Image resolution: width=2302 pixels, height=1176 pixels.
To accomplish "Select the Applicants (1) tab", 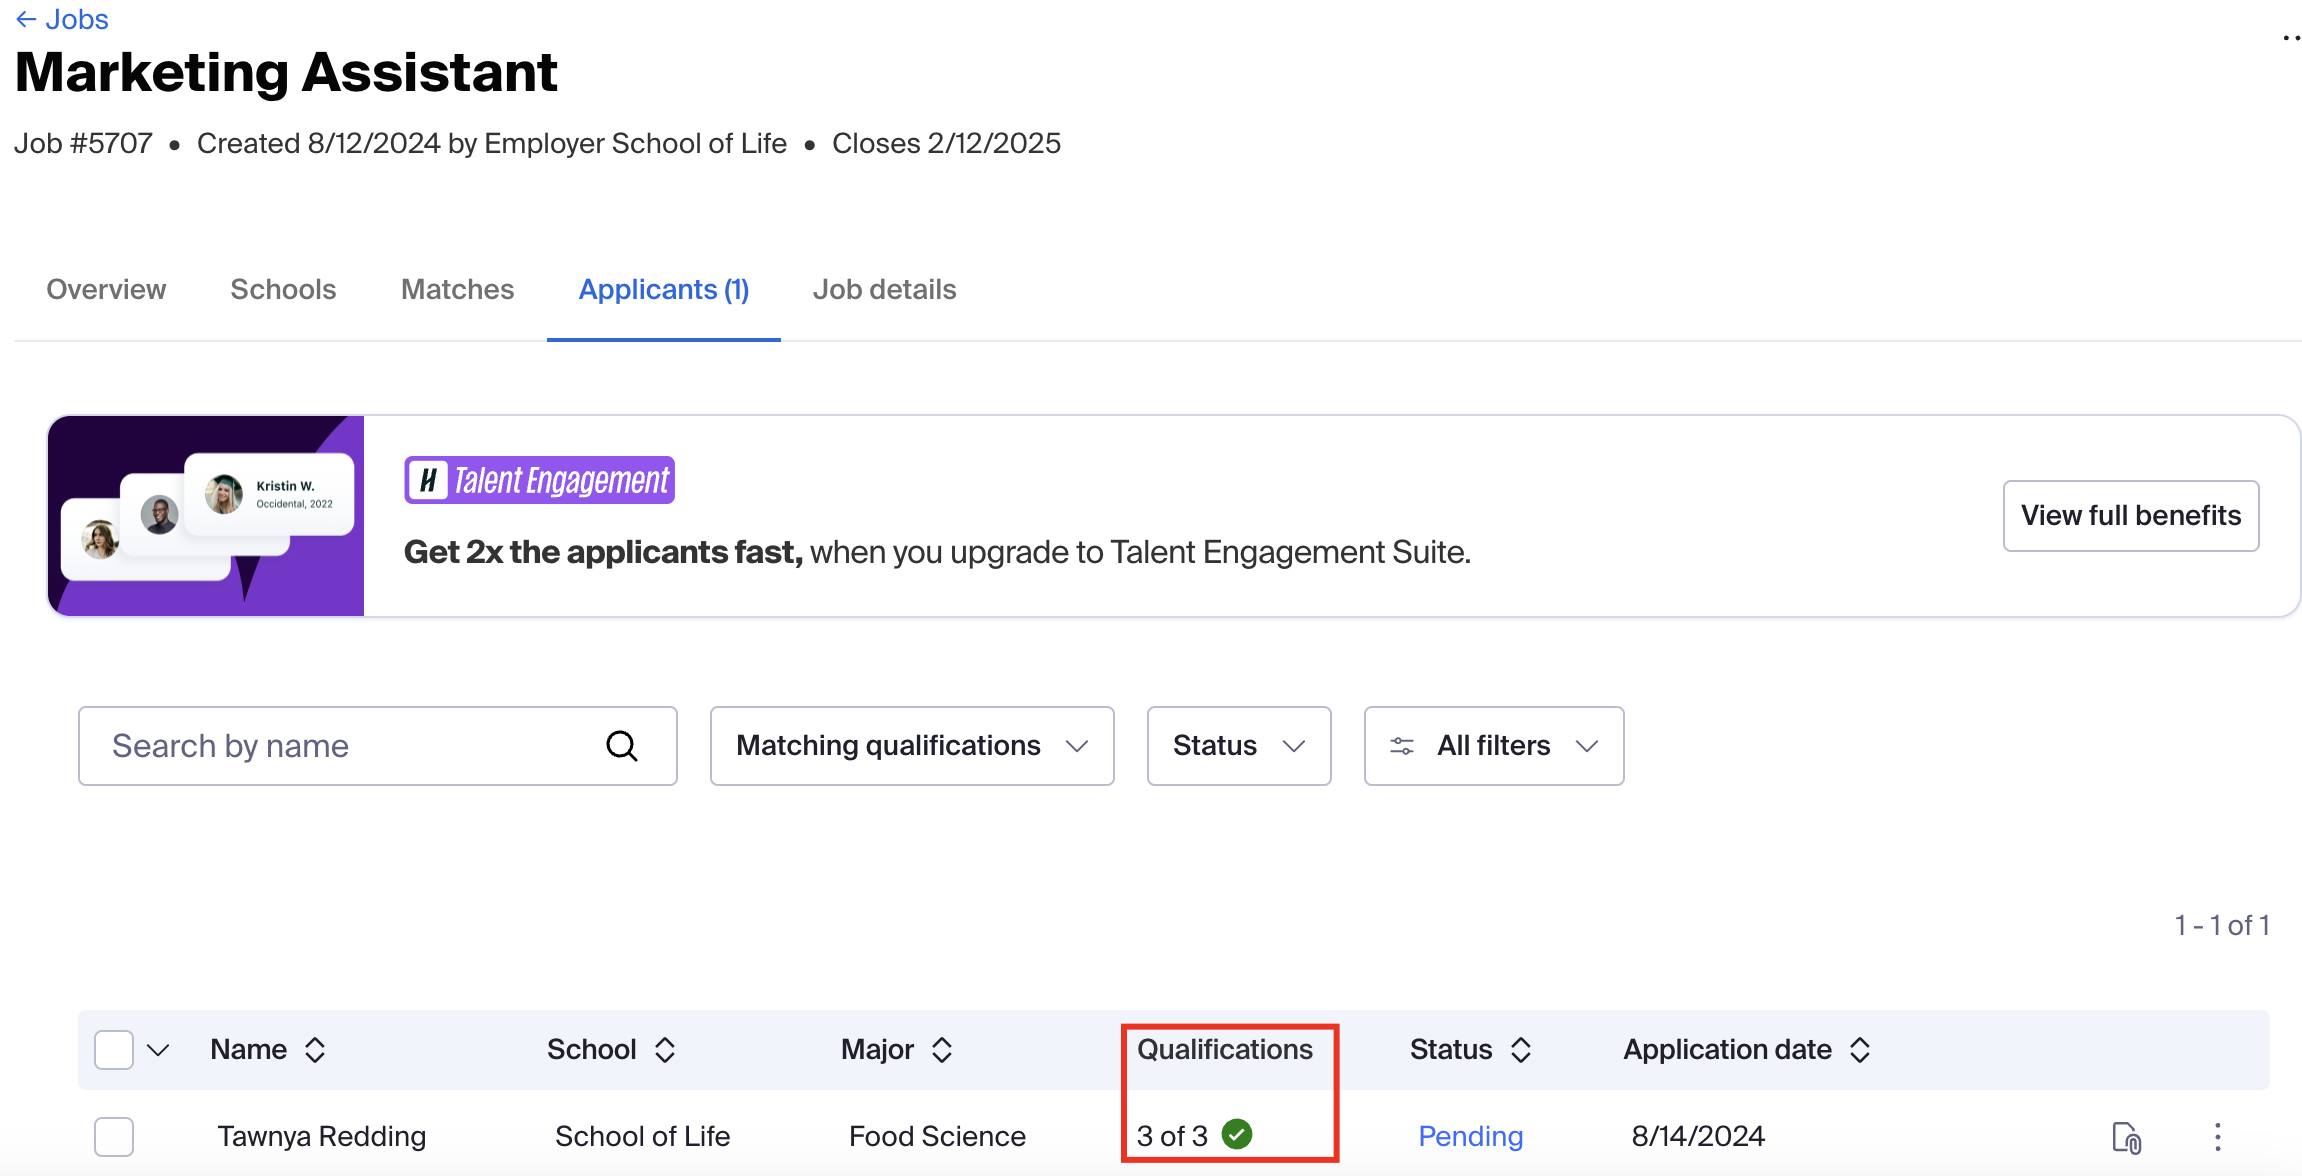I will 664,289.
